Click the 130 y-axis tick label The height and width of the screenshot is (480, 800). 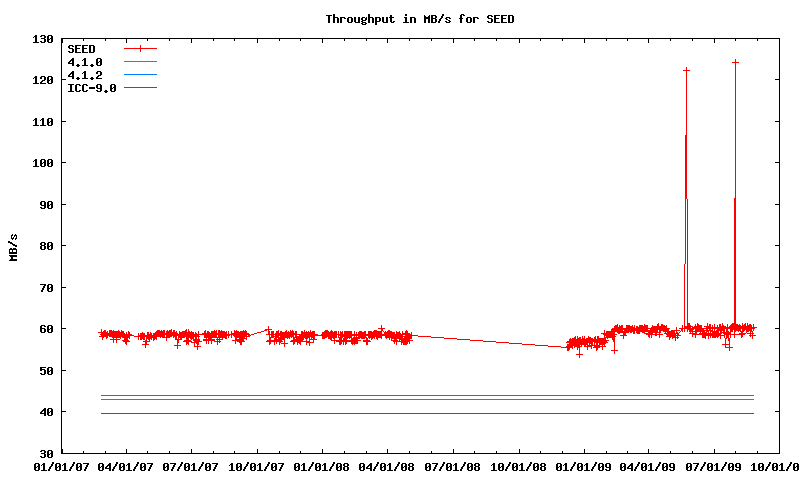[x=43, y=39]
